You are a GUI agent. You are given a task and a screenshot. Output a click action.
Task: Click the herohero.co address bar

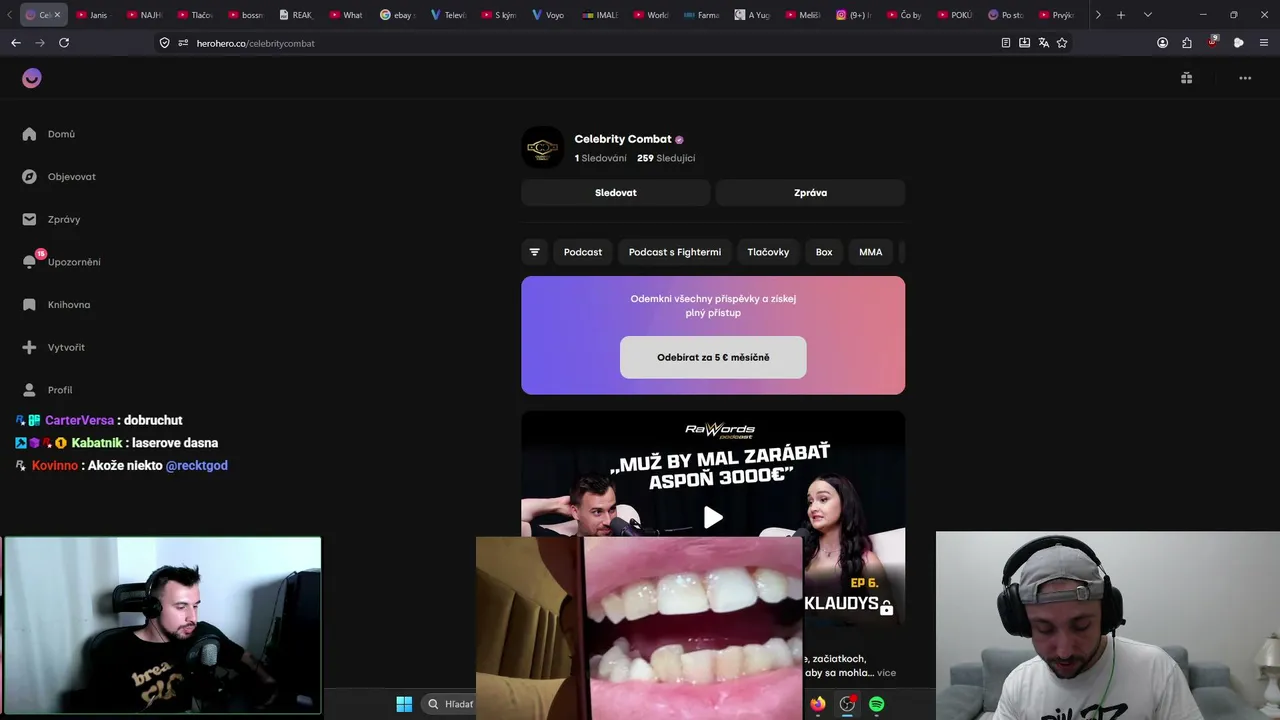(x=590, y=43)
